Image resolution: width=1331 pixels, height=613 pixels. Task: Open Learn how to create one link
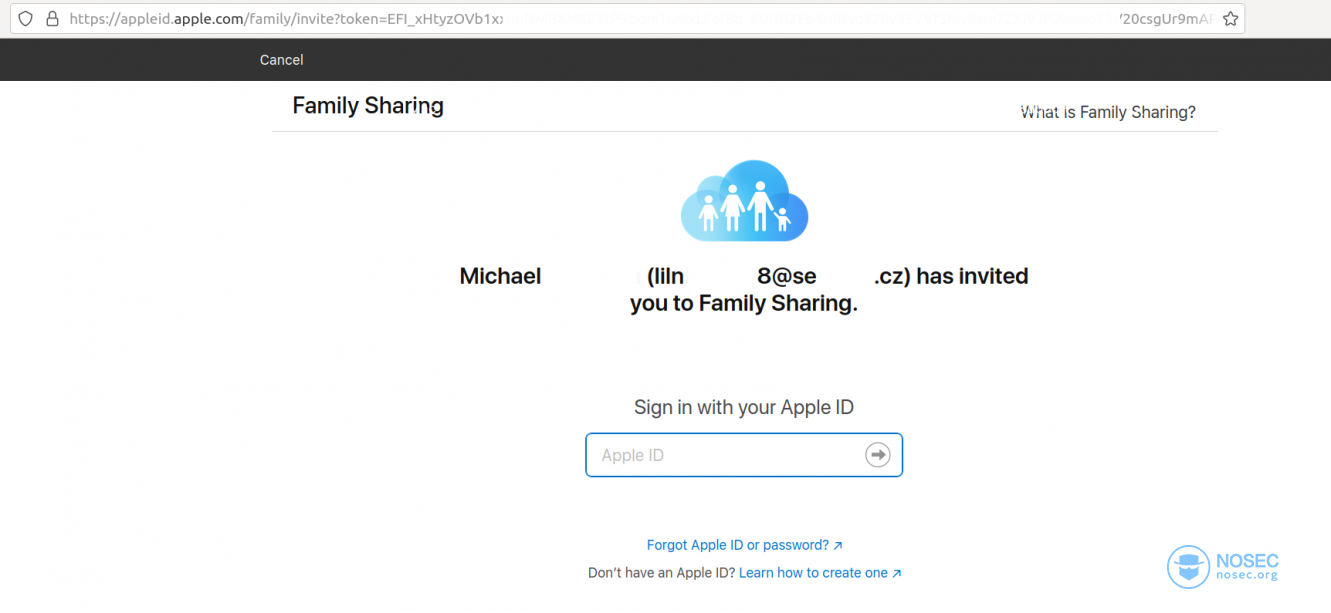pyautogui.click(x=820, y=573)
